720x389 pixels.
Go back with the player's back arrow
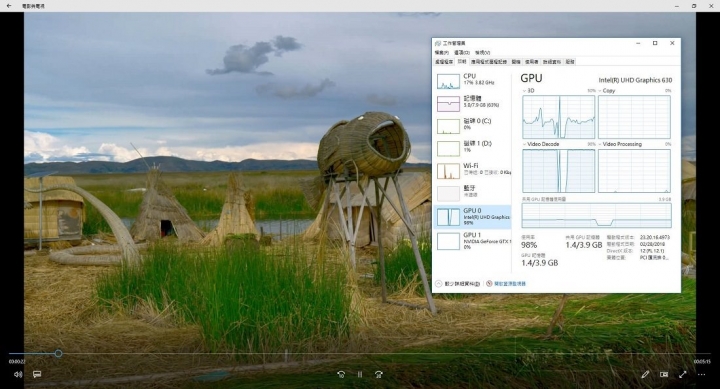click(9, 6)
